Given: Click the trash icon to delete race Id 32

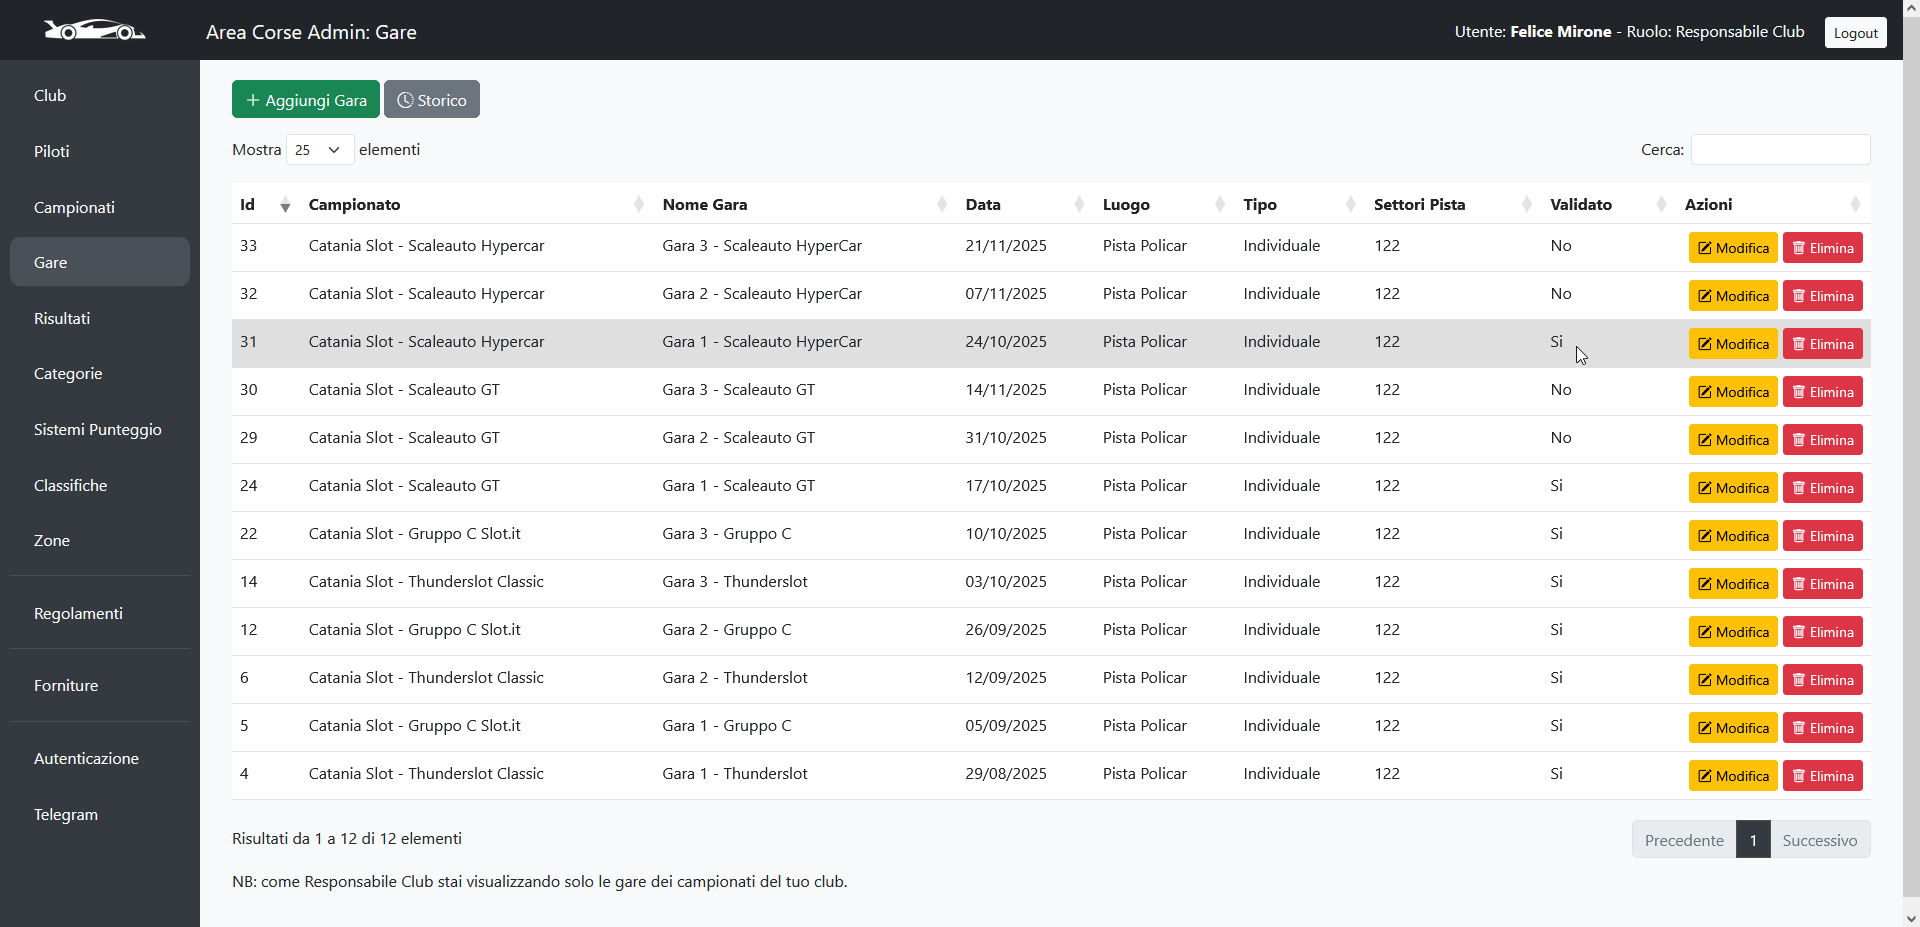Looking at the screenshot, I should 1797,295.
